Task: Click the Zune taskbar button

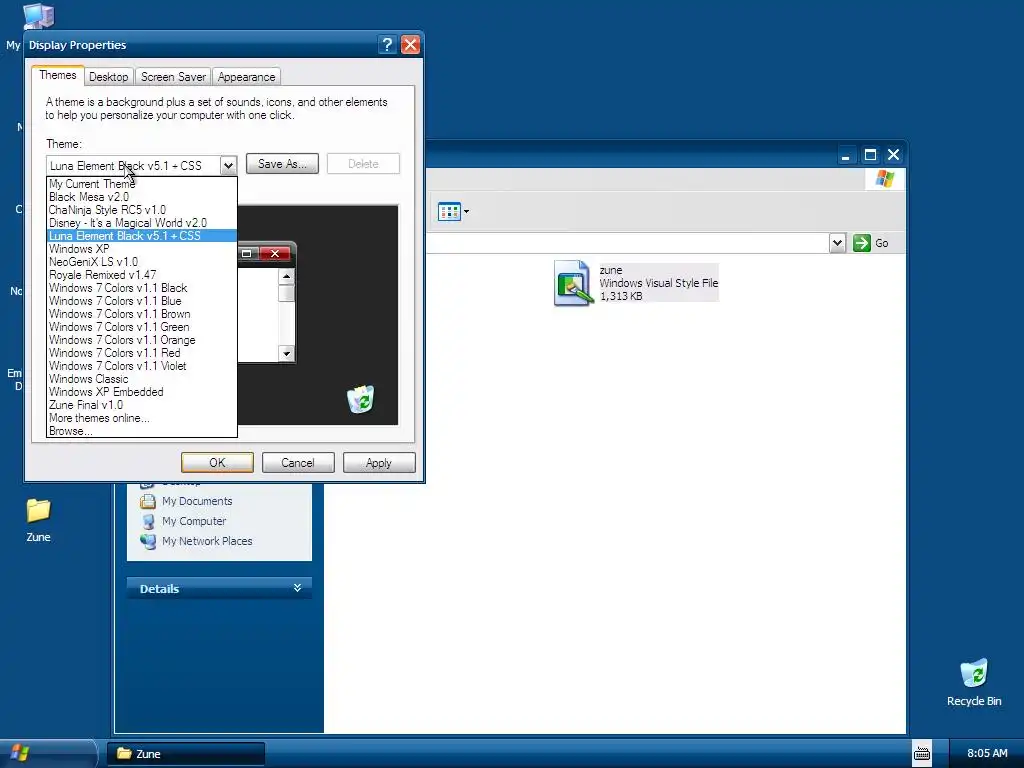Action: 186,754
